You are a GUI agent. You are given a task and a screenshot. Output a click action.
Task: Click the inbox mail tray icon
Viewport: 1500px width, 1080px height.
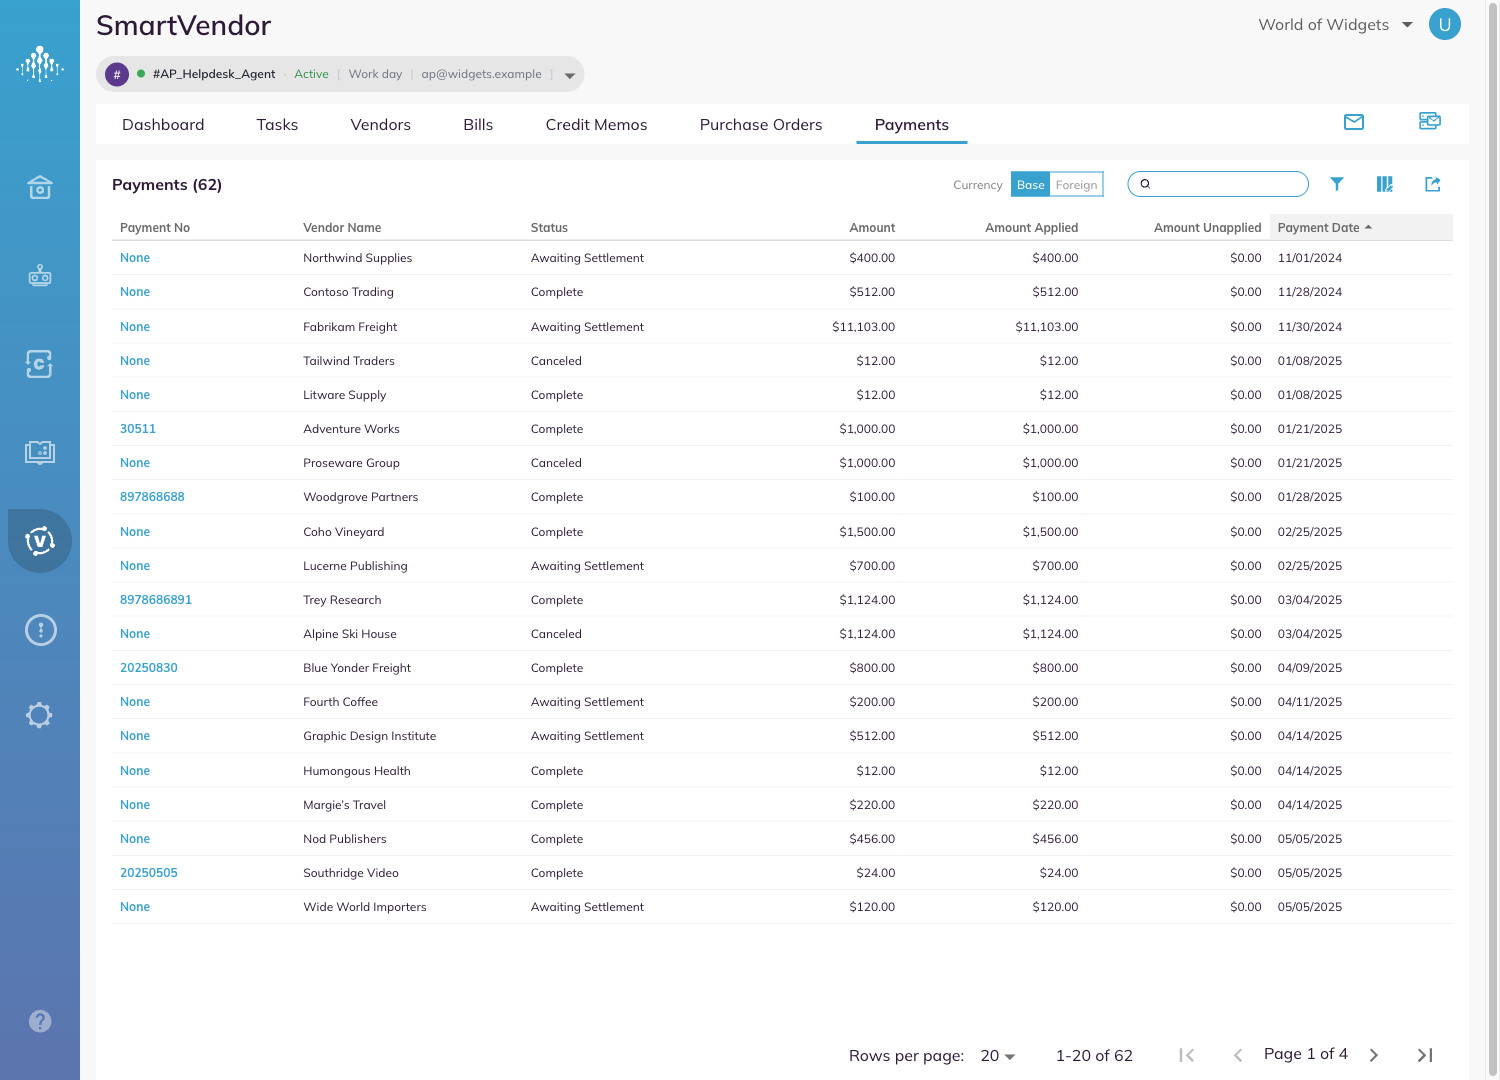click(1430, 121)
